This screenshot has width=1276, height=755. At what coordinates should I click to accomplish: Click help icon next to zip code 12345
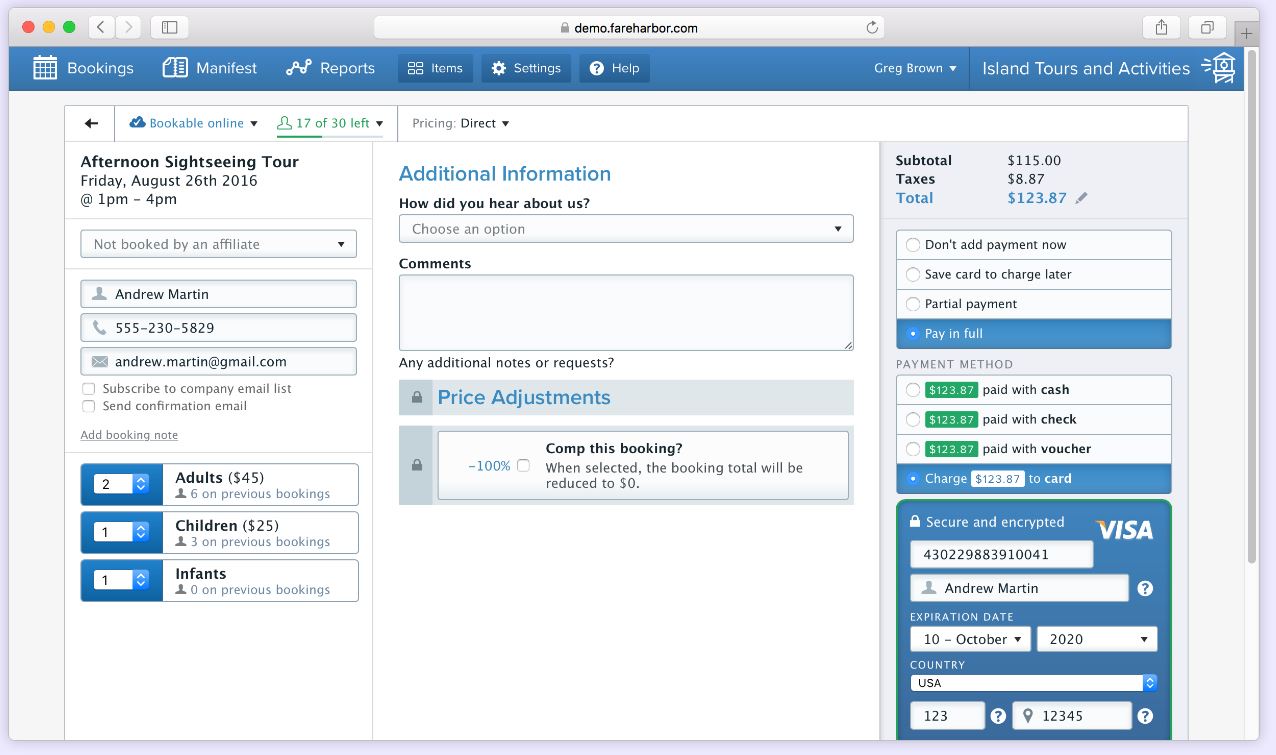point(1145,716)
